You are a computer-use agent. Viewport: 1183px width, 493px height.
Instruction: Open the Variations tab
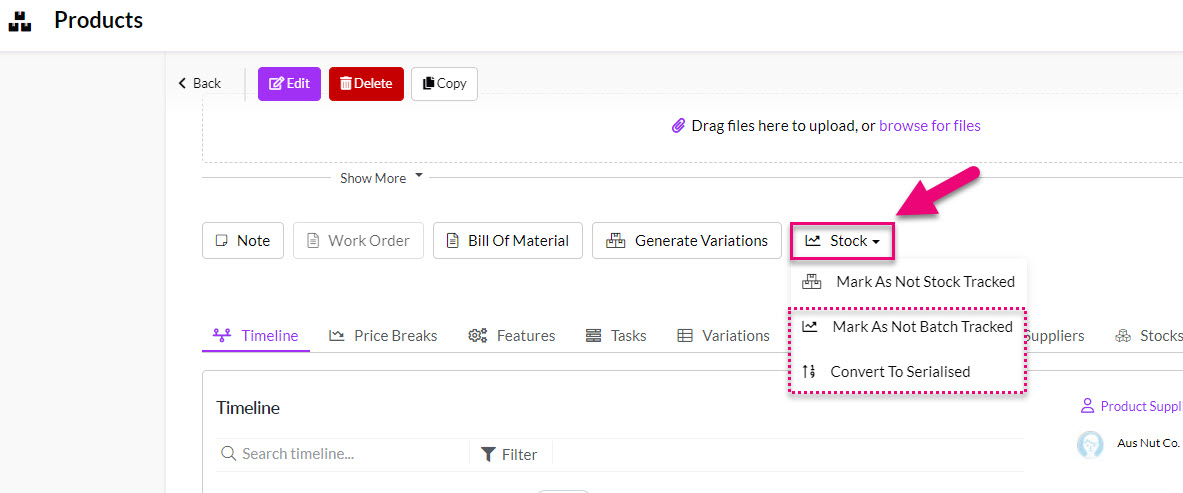723,336
